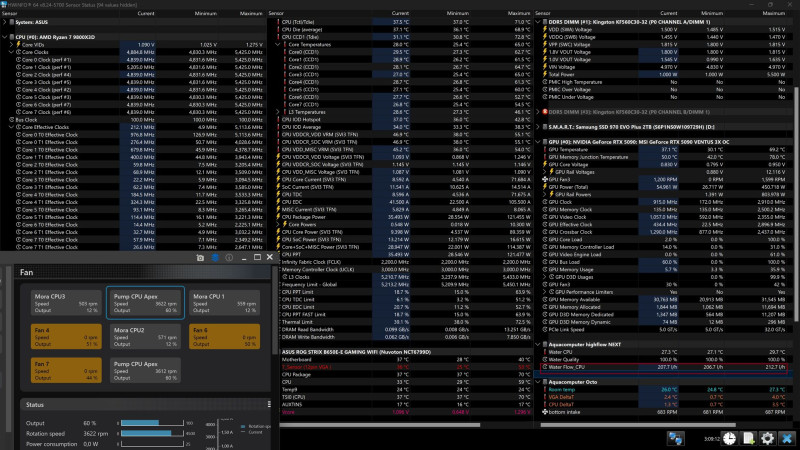Collapse the Core Effective Clocks group

pos(11,127)
